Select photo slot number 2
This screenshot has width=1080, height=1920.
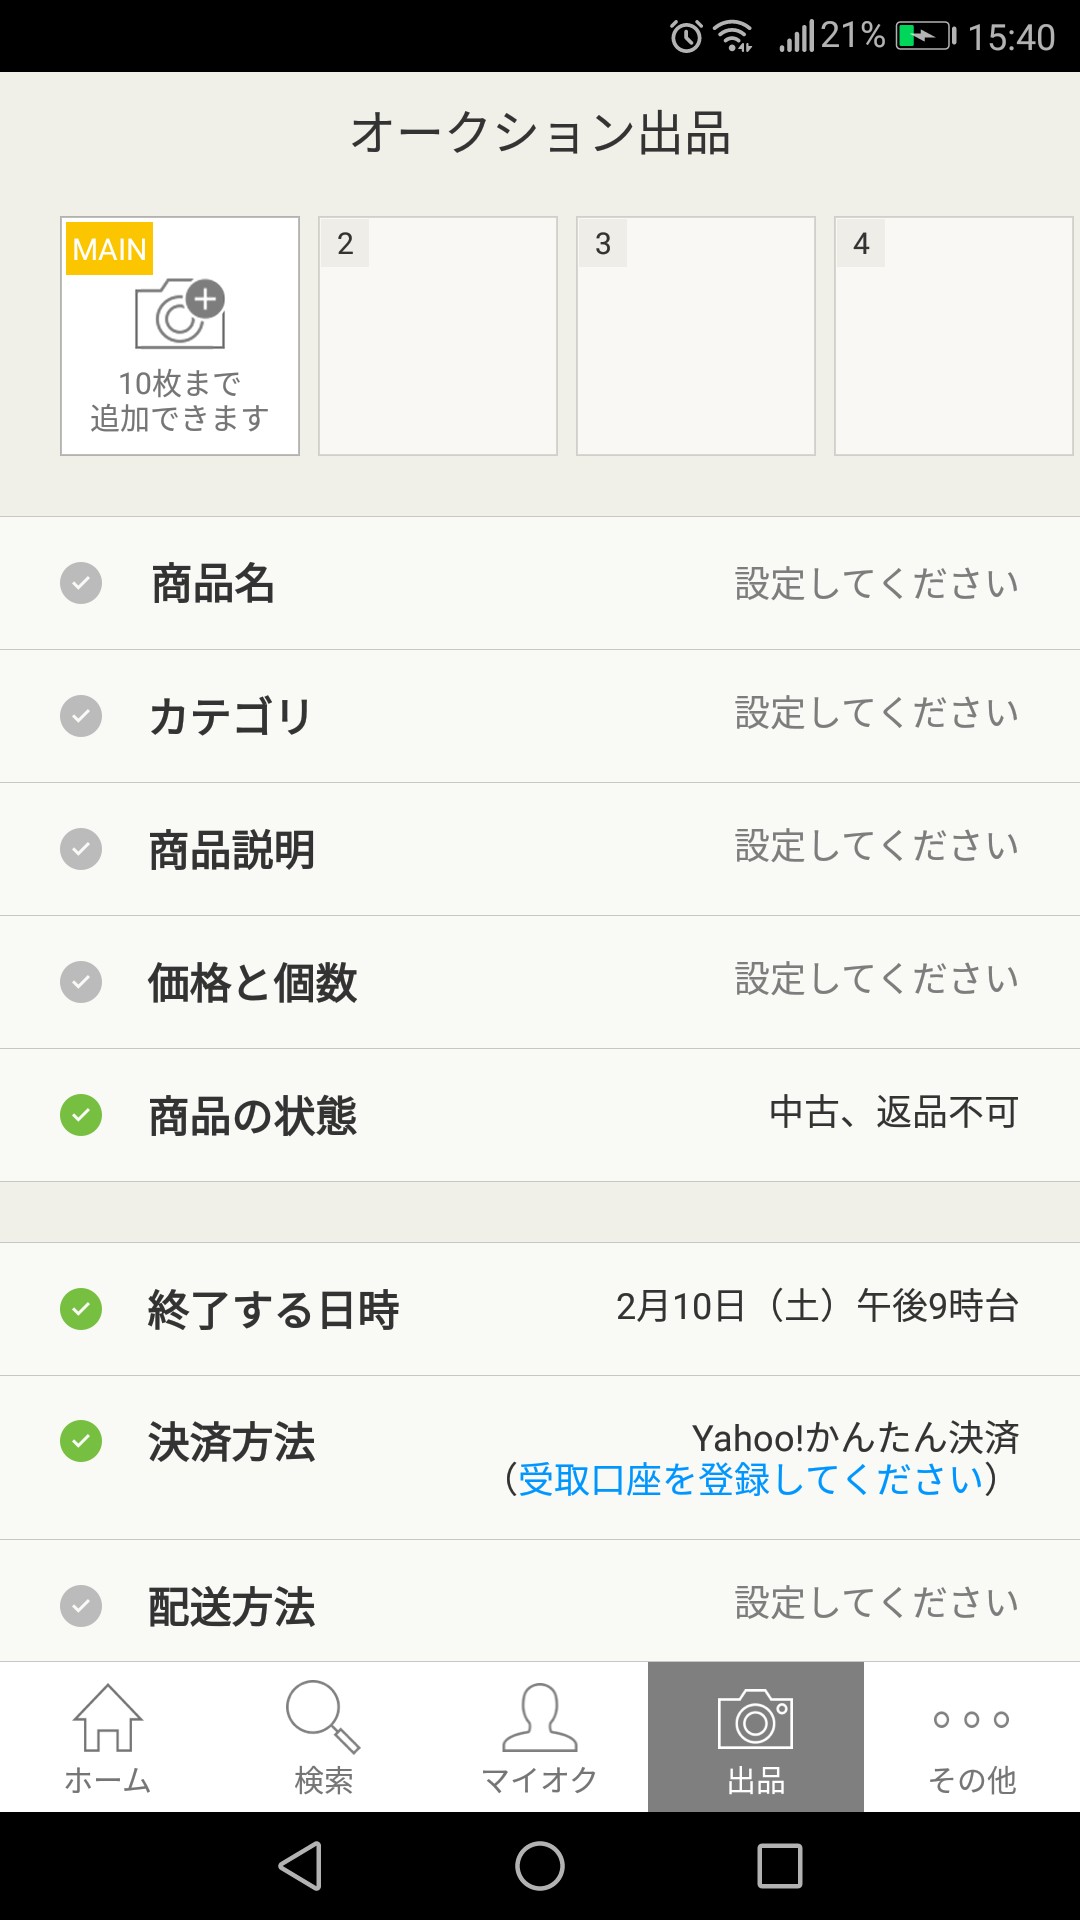tap(438, 336)
